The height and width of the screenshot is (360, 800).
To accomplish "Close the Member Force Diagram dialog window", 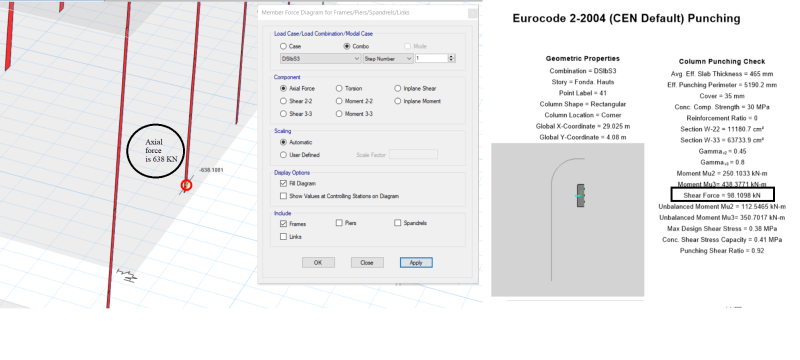I will pos(472,13).
